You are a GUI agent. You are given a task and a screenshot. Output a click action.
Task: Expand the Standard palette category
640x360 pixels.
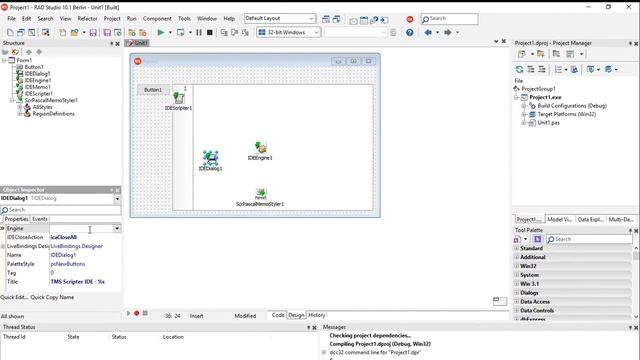[x=516, y=248]
